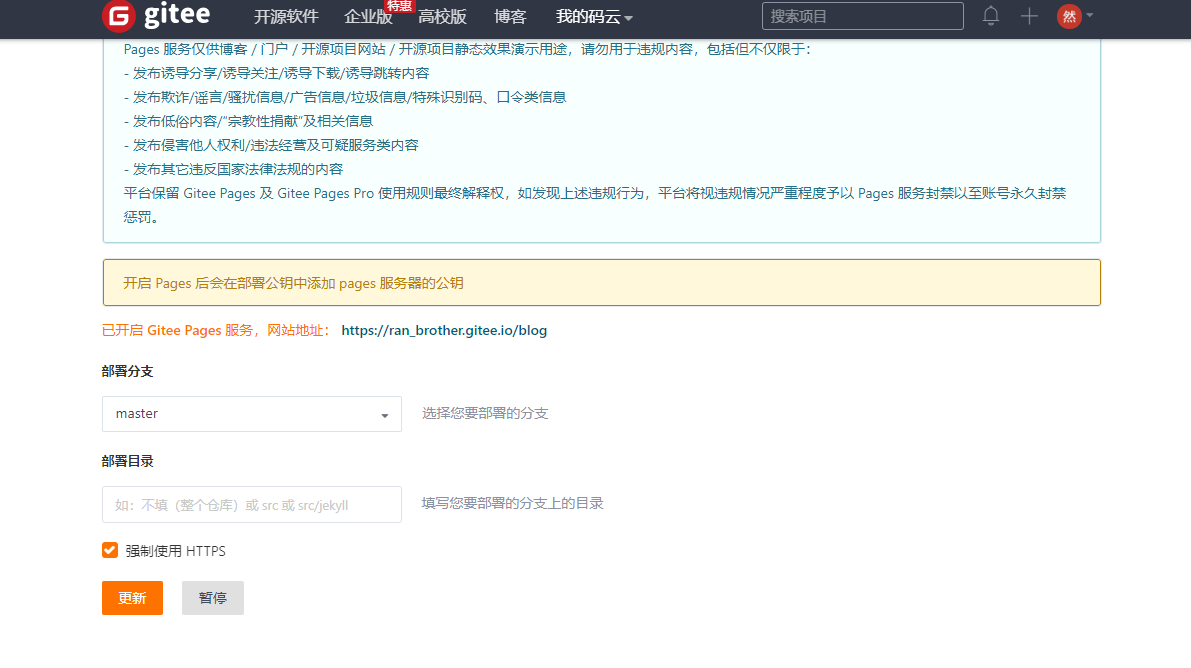Open the 企业版 navigation item
The width and height of the screenshot is (1191, 668).
pyautogui.click(x=367, y=17)
